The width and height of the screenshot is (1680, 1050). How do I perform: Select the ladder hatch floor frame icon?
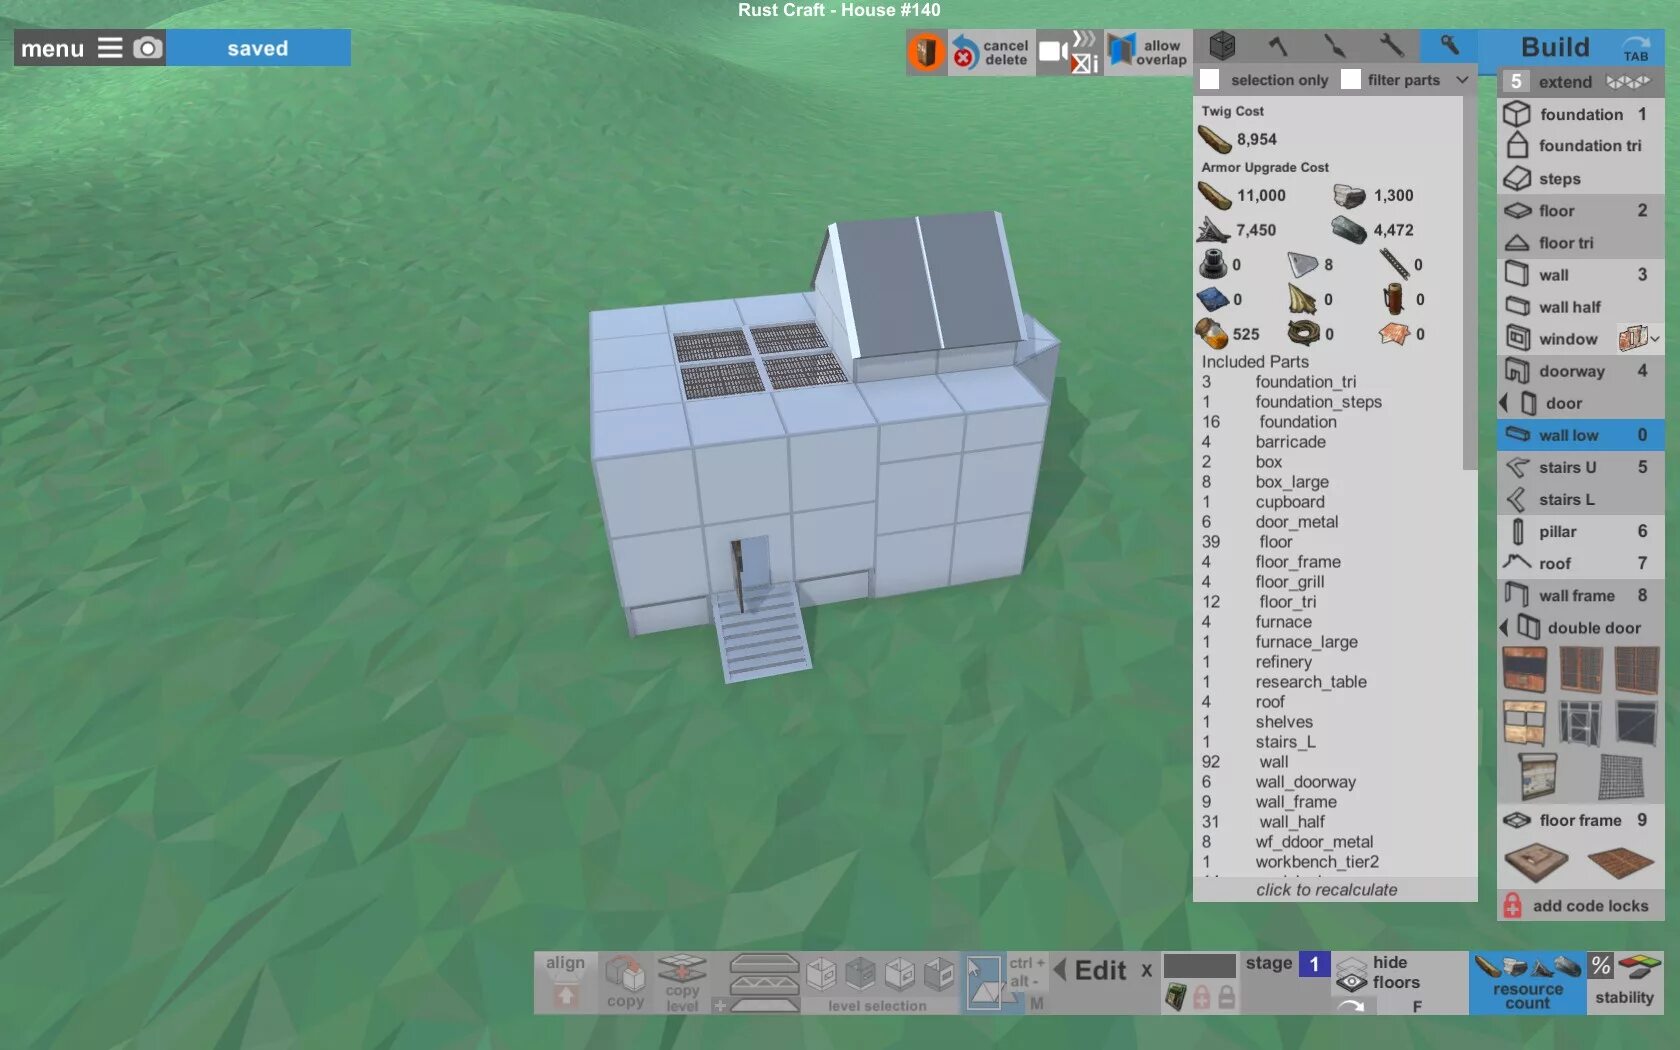(x=1536, y=861)
